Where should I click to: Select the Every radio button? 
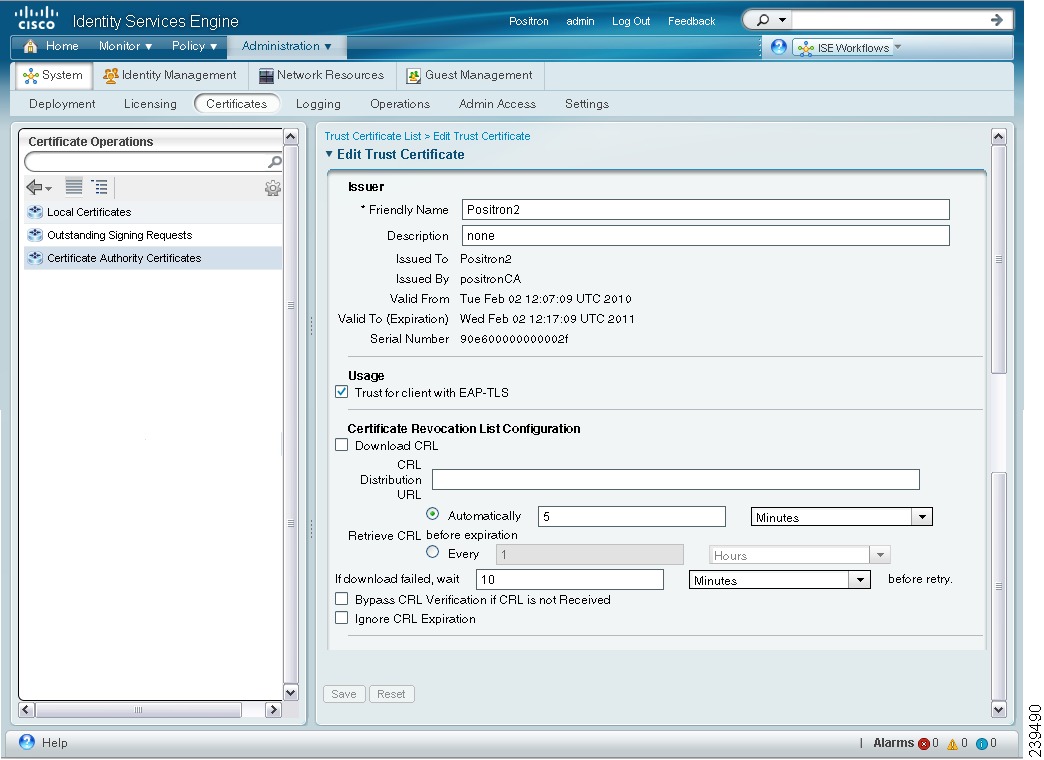pyautogui.click(x=433, y=552)
